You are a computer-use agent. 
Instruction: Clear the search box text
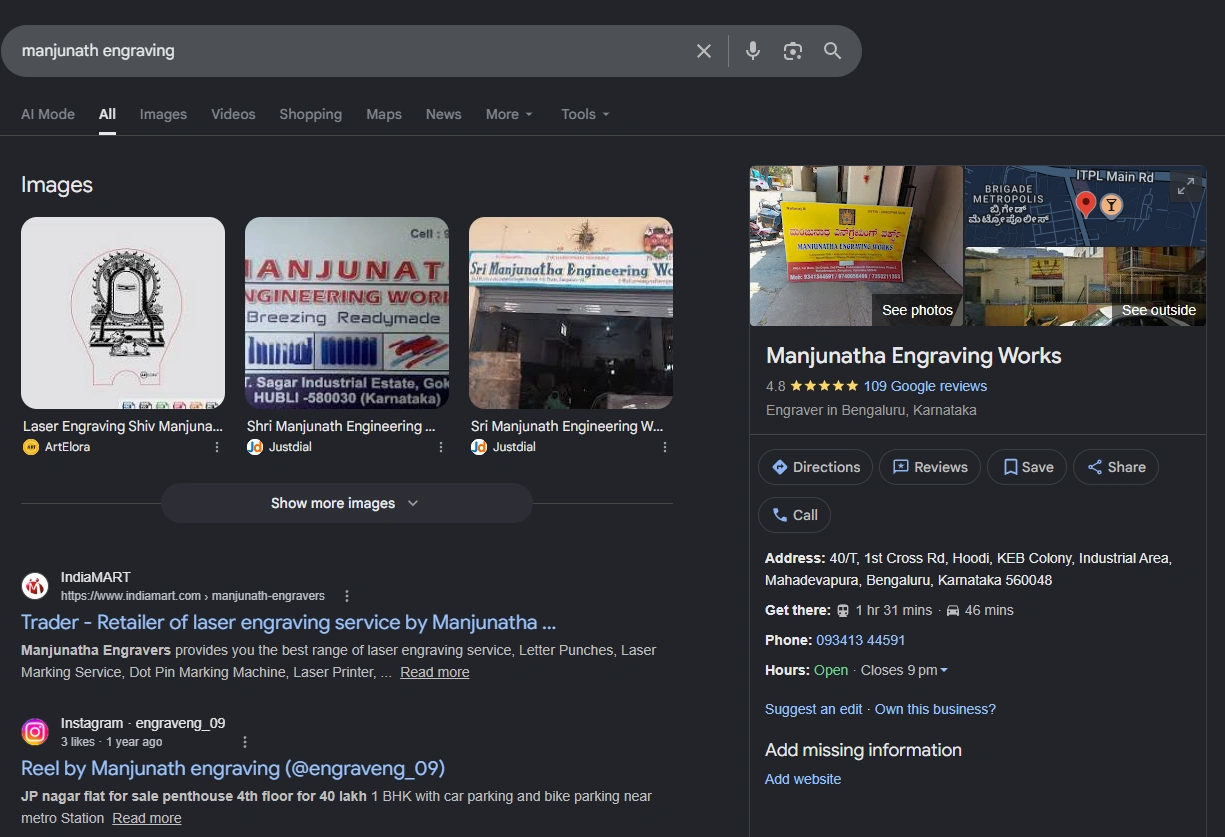click(x=704, y=51)
